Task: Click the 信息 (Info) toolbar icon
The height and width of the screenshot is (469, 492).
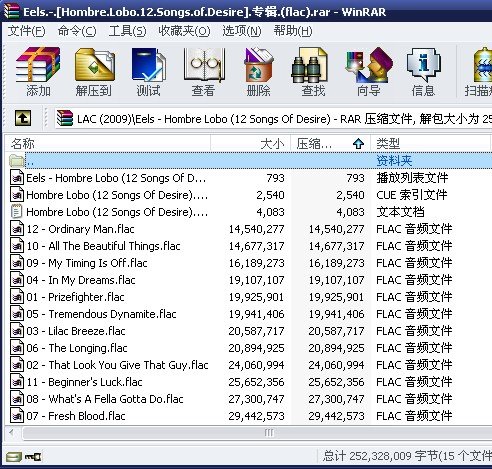Action: (423, 65)
